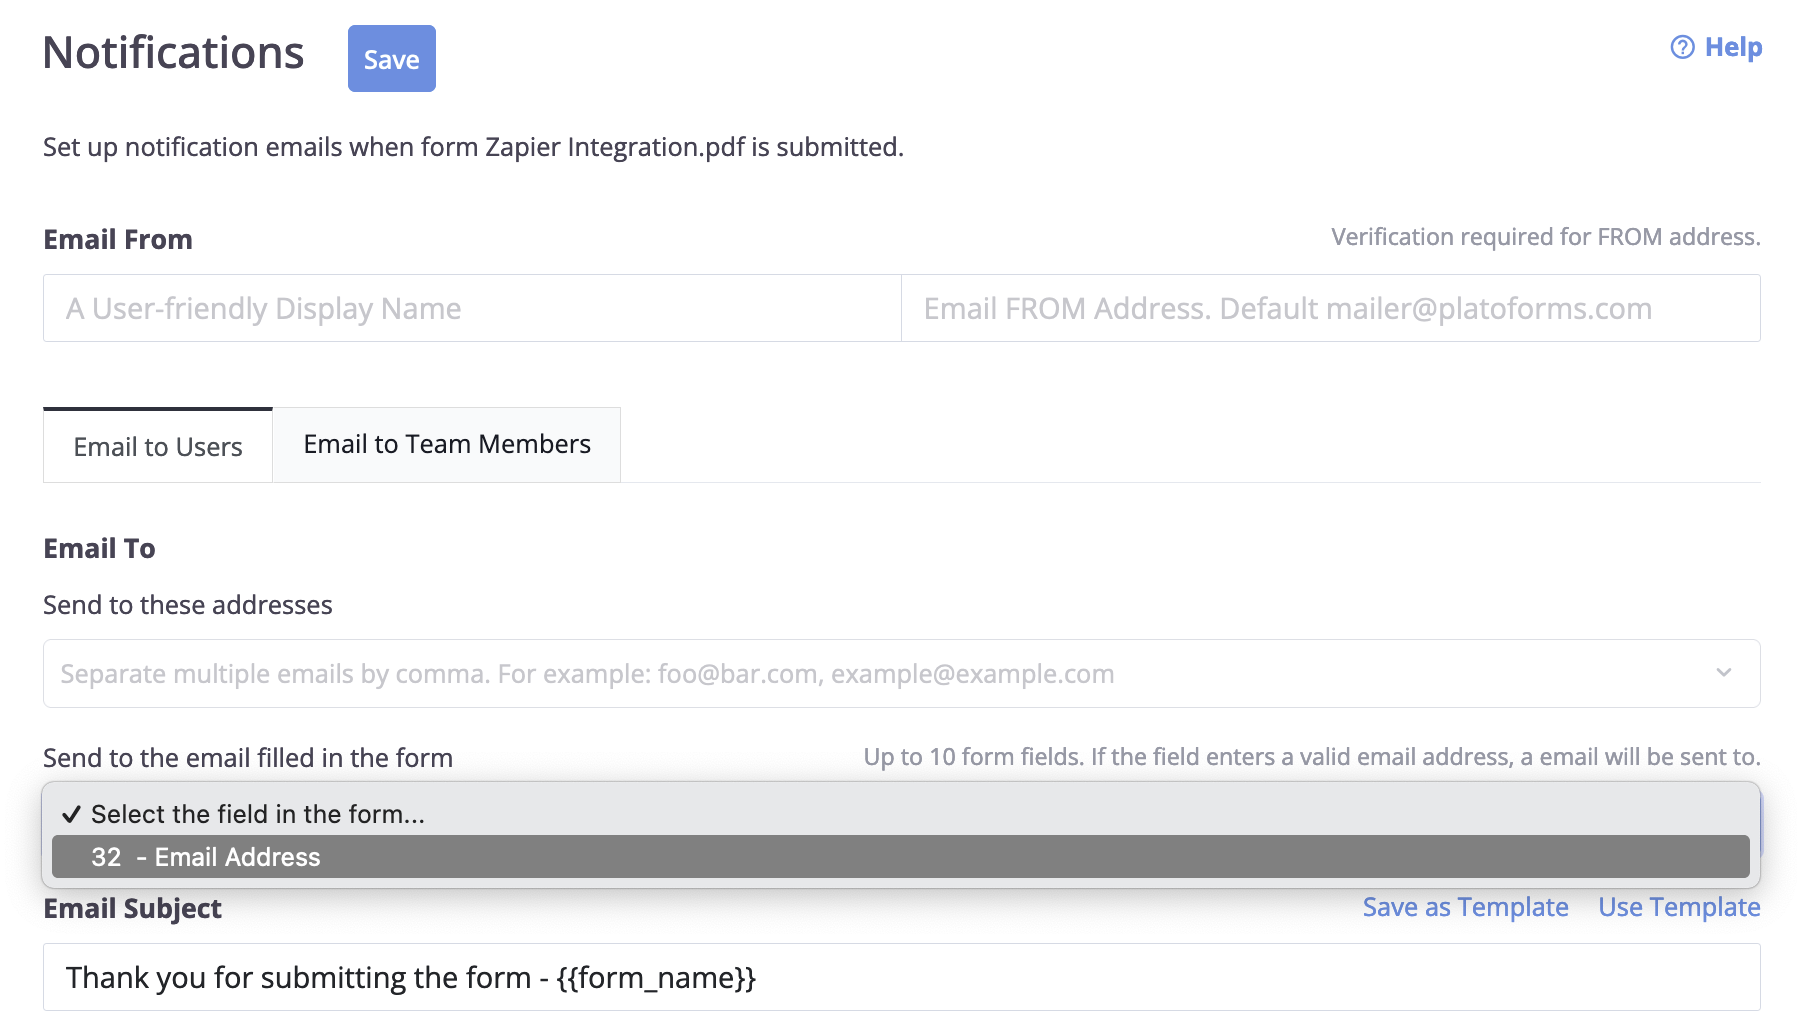The image size is (1808, 1026).
Task: Switch to the Email to Users tab
Action: click(x=158, y=446)
